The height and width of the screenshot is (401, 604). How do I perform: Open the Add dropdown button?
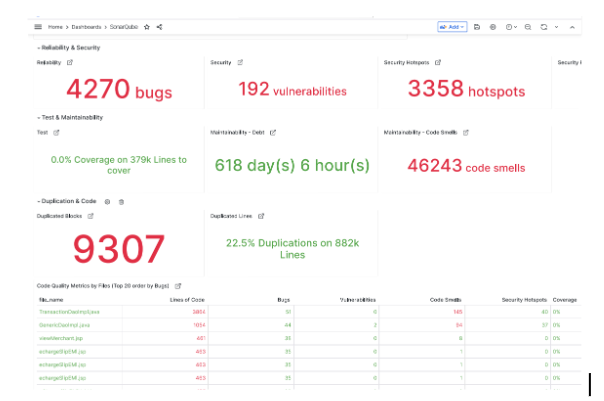(x=452, y=27)
